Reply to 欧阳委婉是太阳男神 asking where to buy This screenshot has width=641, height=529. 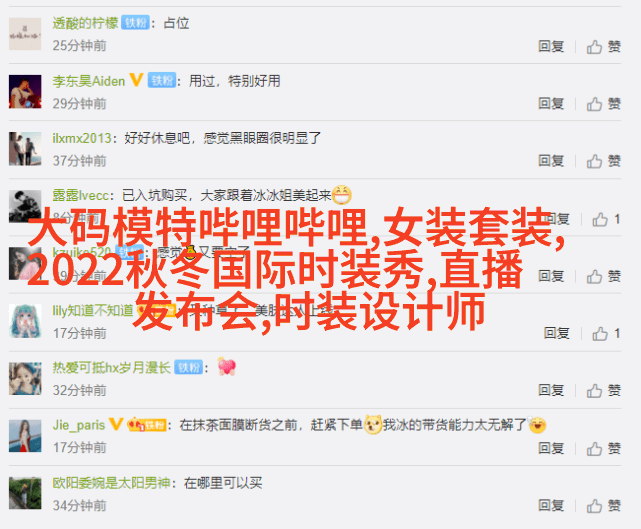(551, 505)
